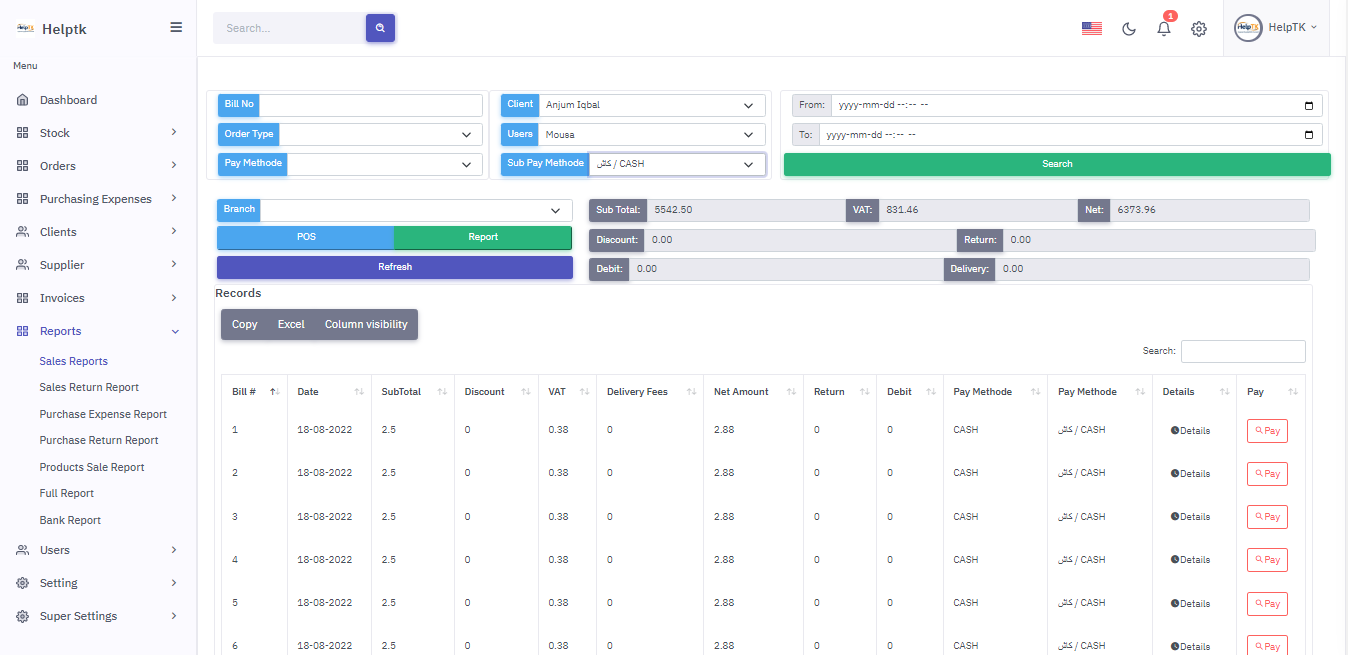The image size is (1348, 655).
Task: Expand the Branch dropdown
Action: coord(415,211)
